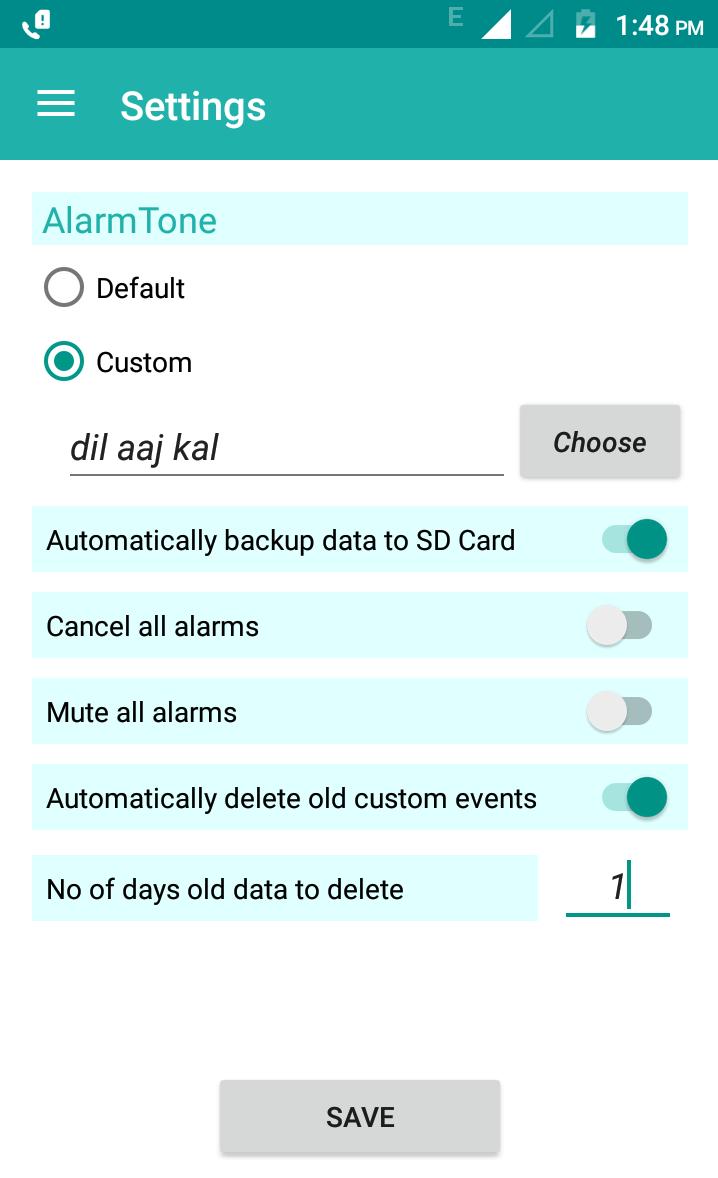Turn on Mute all alarms
Image resolution: width=718 pixels, height=1178 pixels.
pyautogui.click(x=620, y=711)
